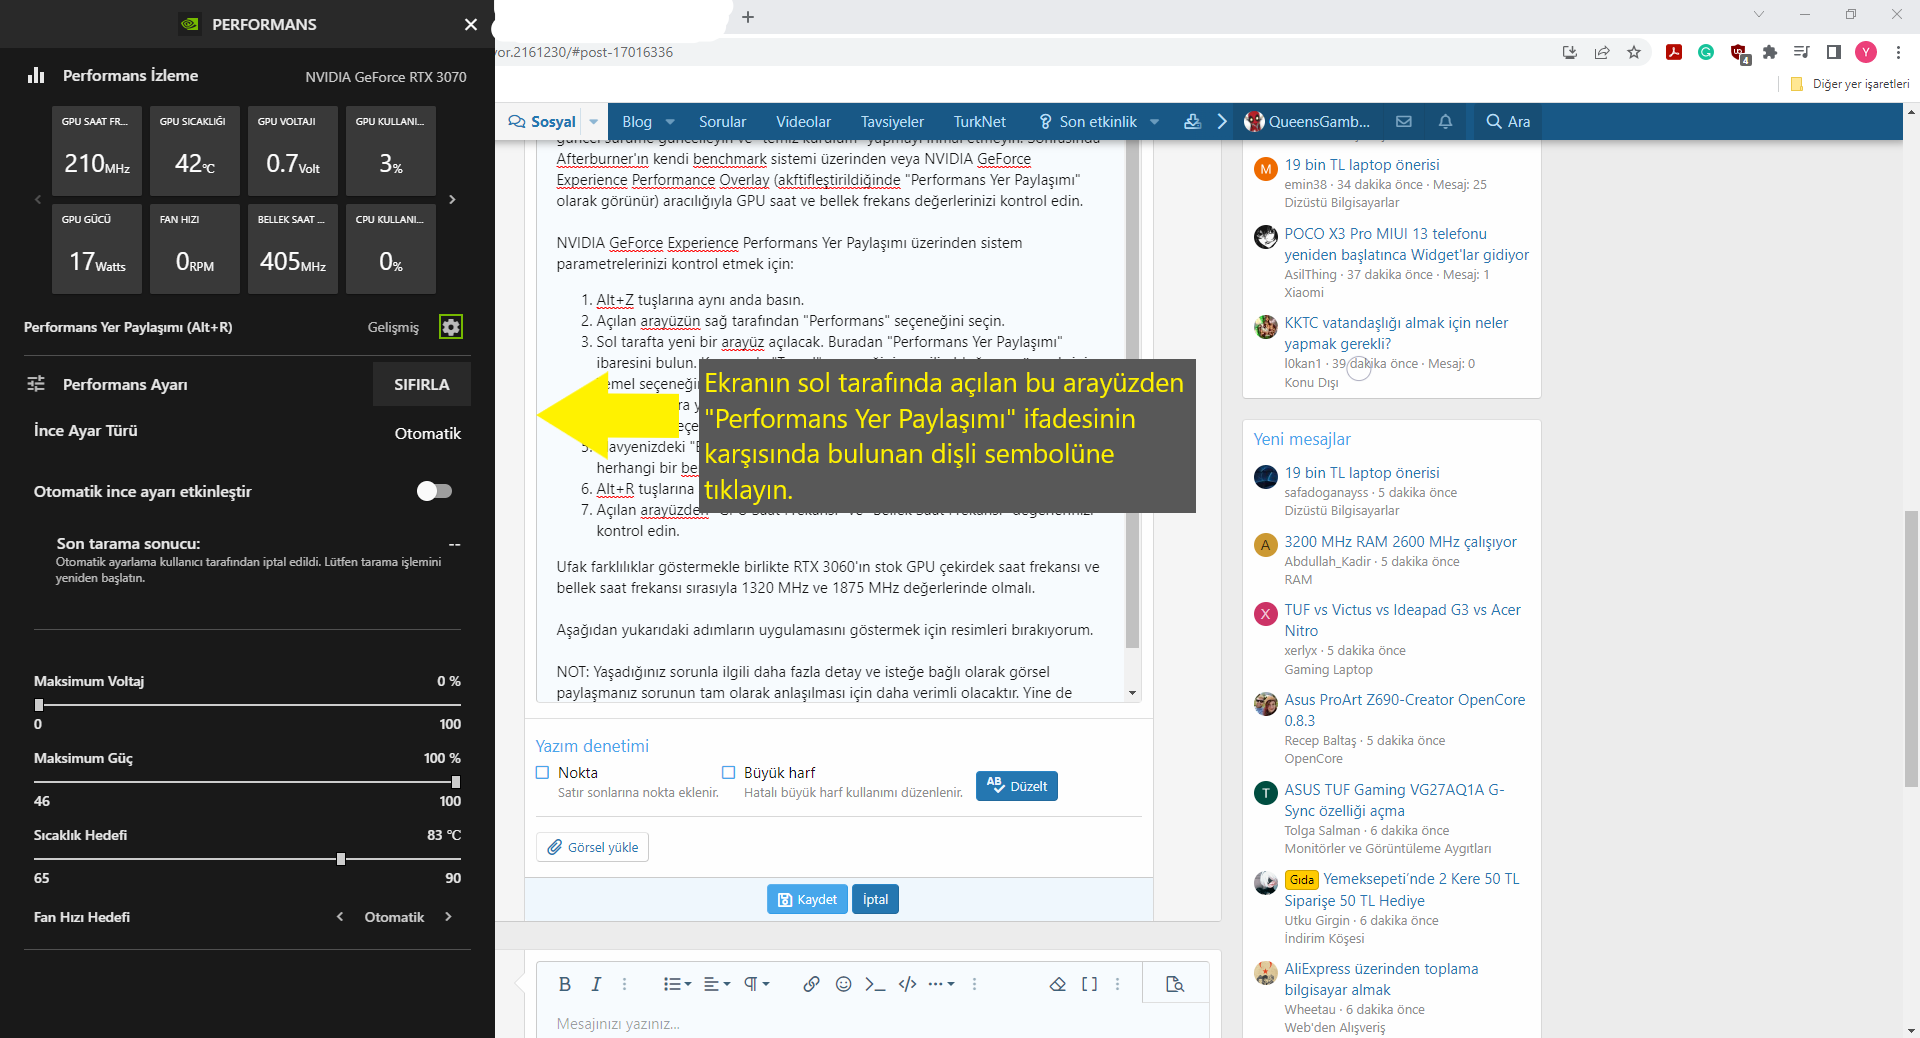Save the post edit with Kaydet
The width and height of the screenshot is (1920, 1038).
pos(808,899)
